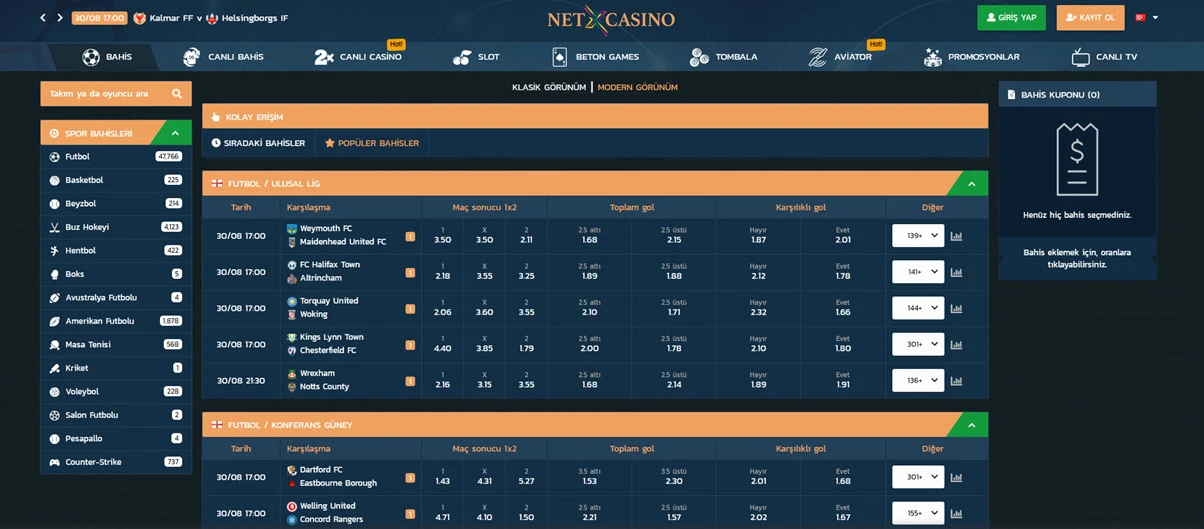Image resolution: width=1204 pixels, height=529 pixels.
Task: Pick home win odds 3.50 for Weymouth FC
Action: click(443, 236)
